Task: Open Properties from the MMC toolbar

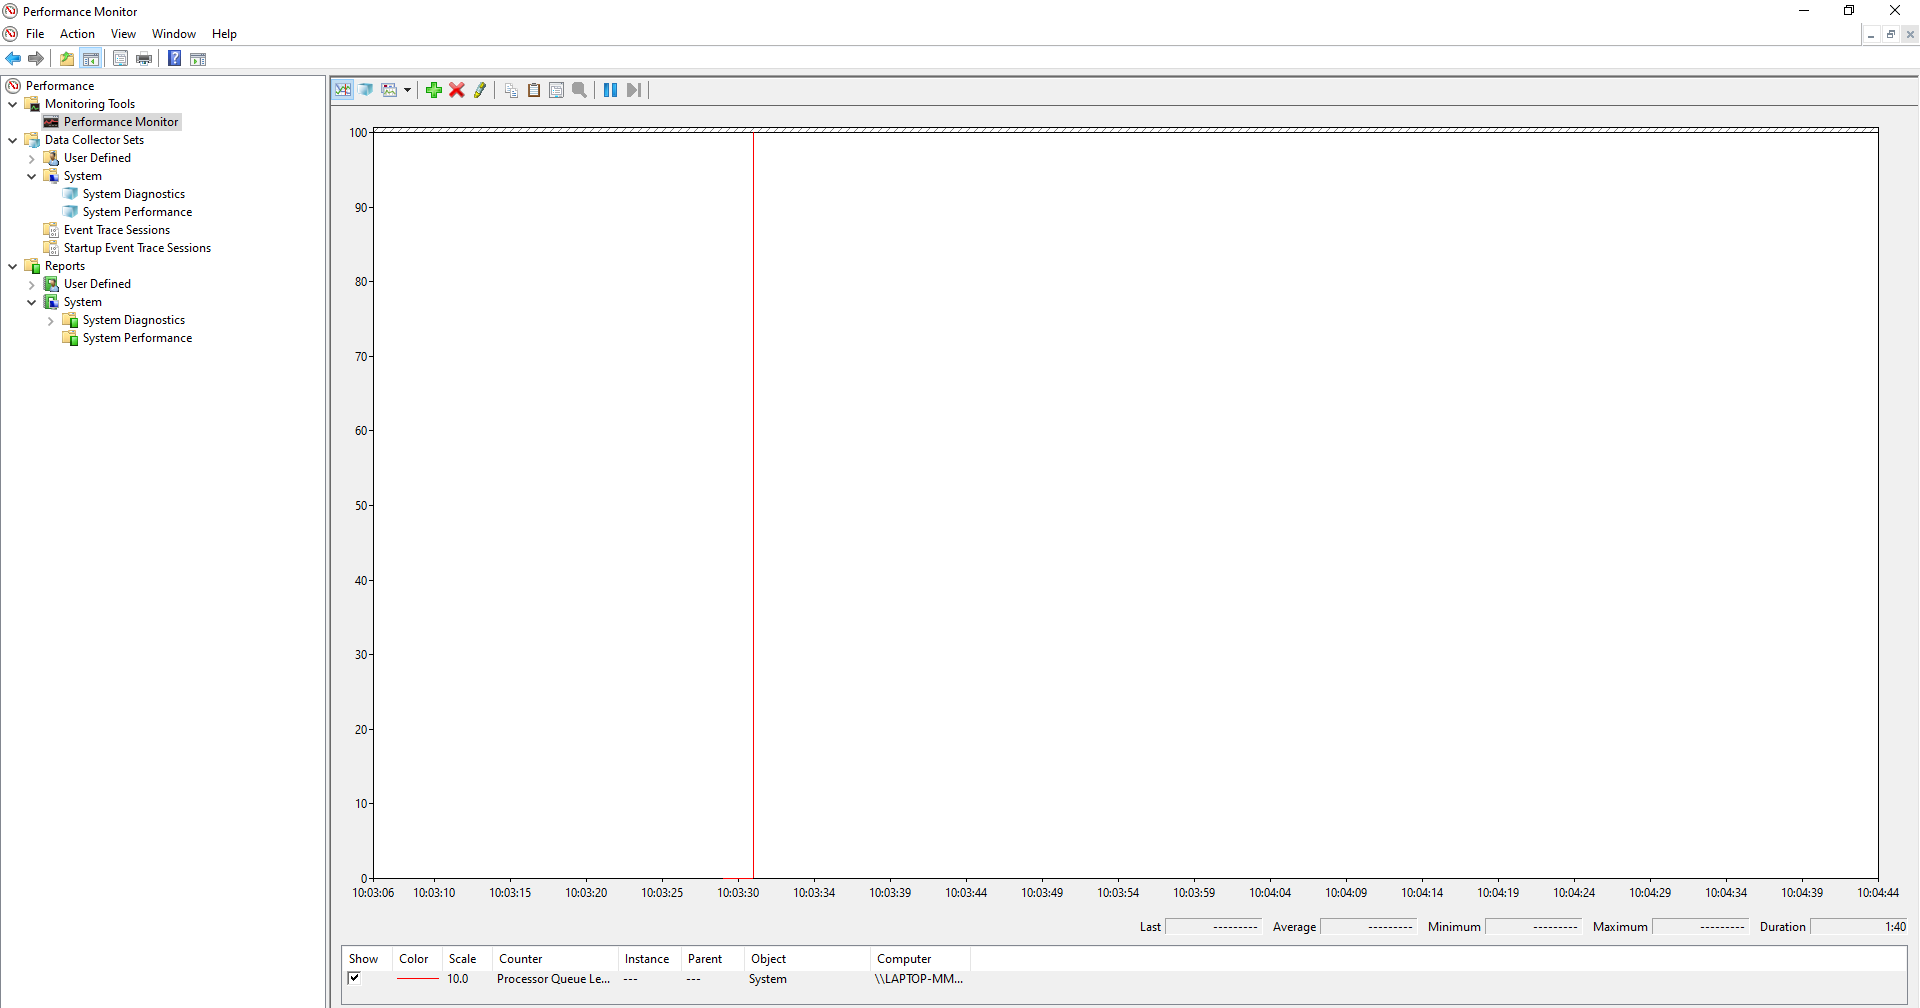Action: tap(120, 59)
